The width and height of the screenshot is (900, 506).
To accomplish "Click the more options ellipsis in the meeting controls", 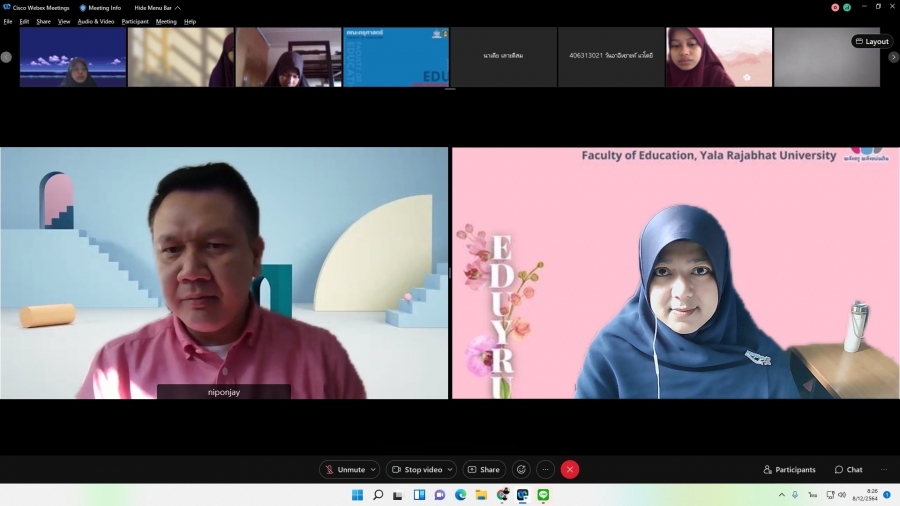I will (x=545, y=469).
